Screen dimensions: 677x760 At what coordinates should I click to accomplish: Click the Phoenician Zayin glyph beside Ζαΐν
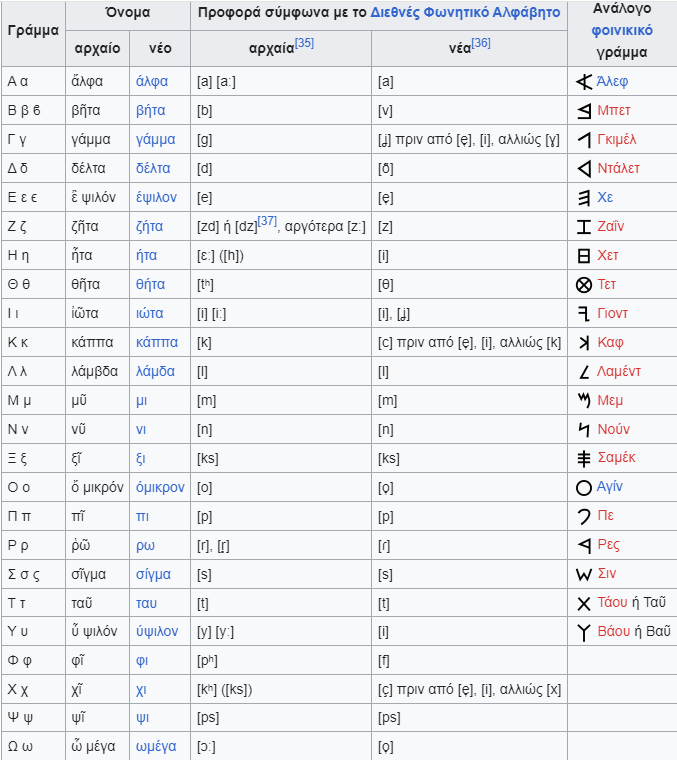coord(584,226)
